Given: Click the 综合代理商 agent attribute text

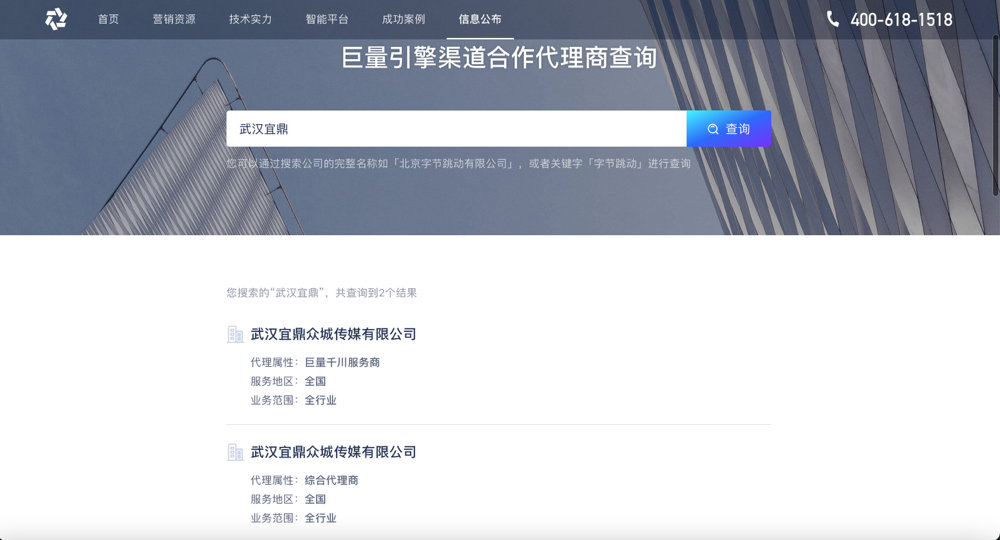Looking at the screenshot, I should (331, 480).
